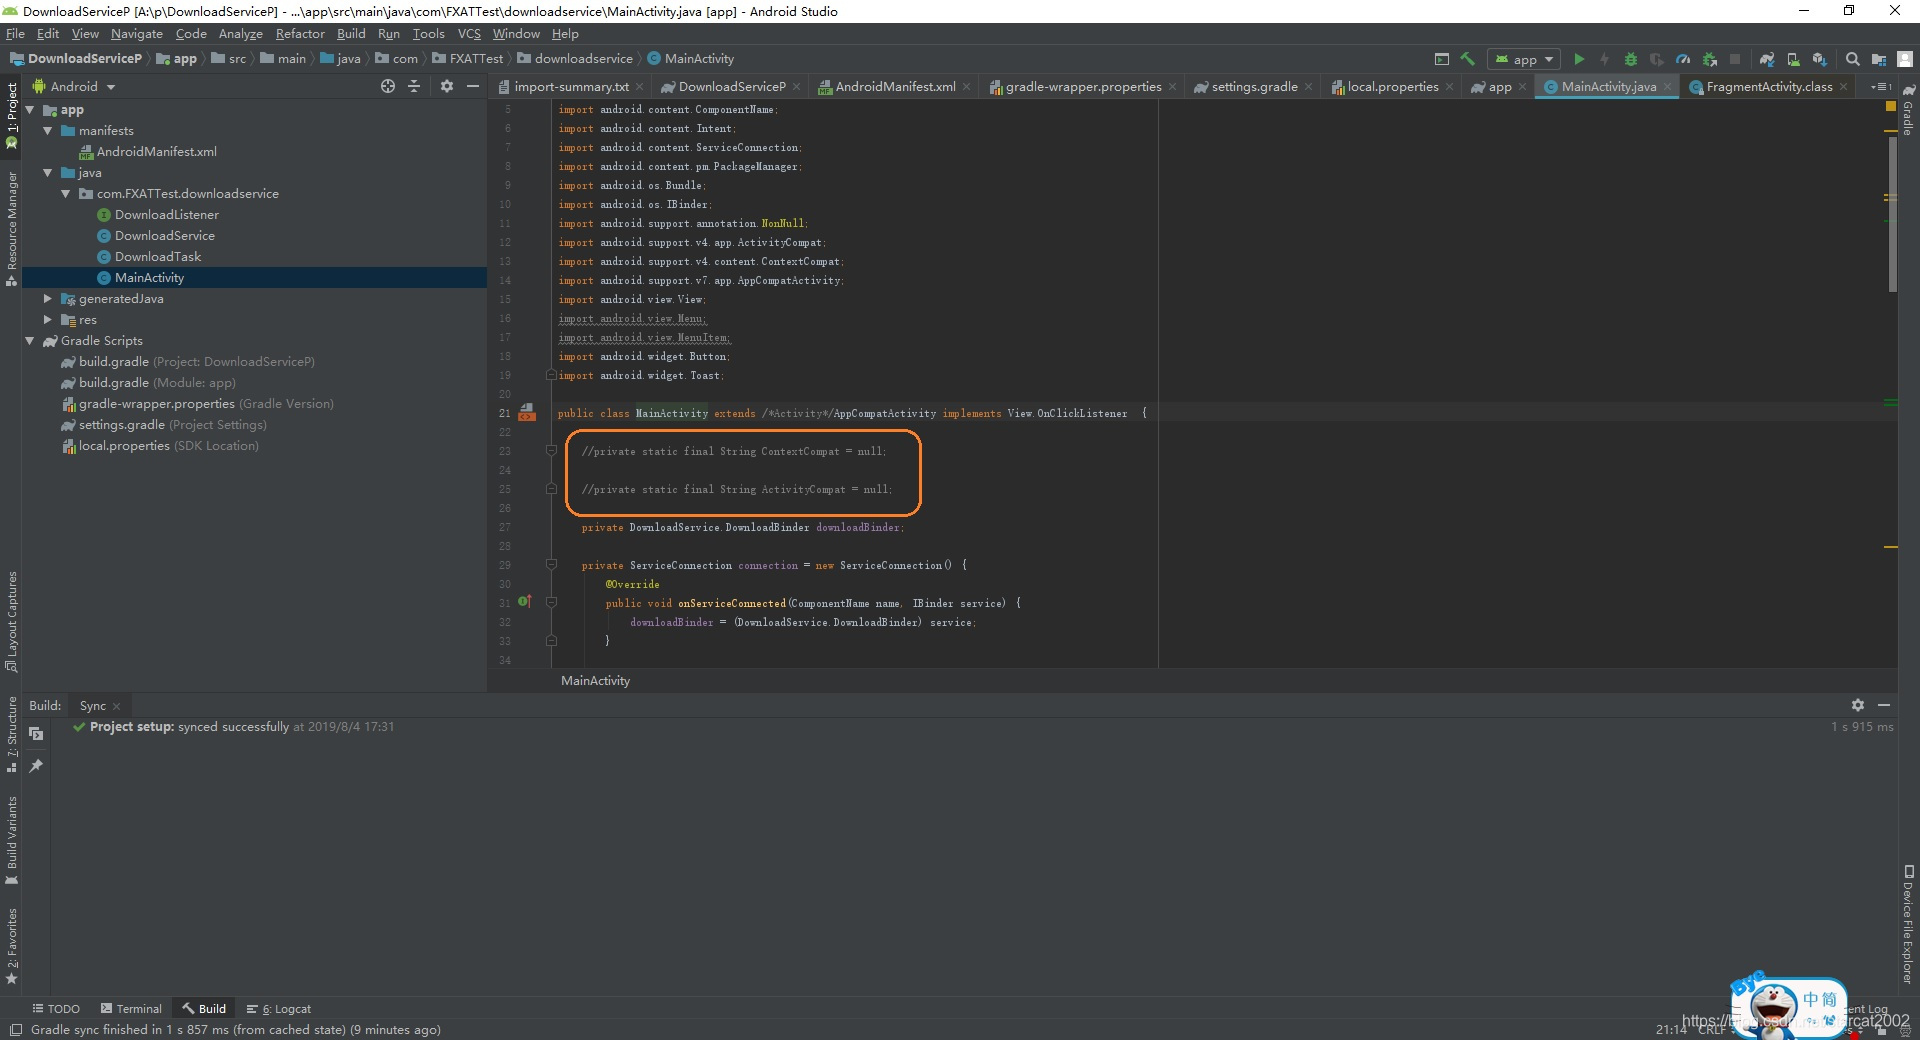1920x1040 pixels.
Task: Click the run with coverage icon
Action: point(1656,59)
